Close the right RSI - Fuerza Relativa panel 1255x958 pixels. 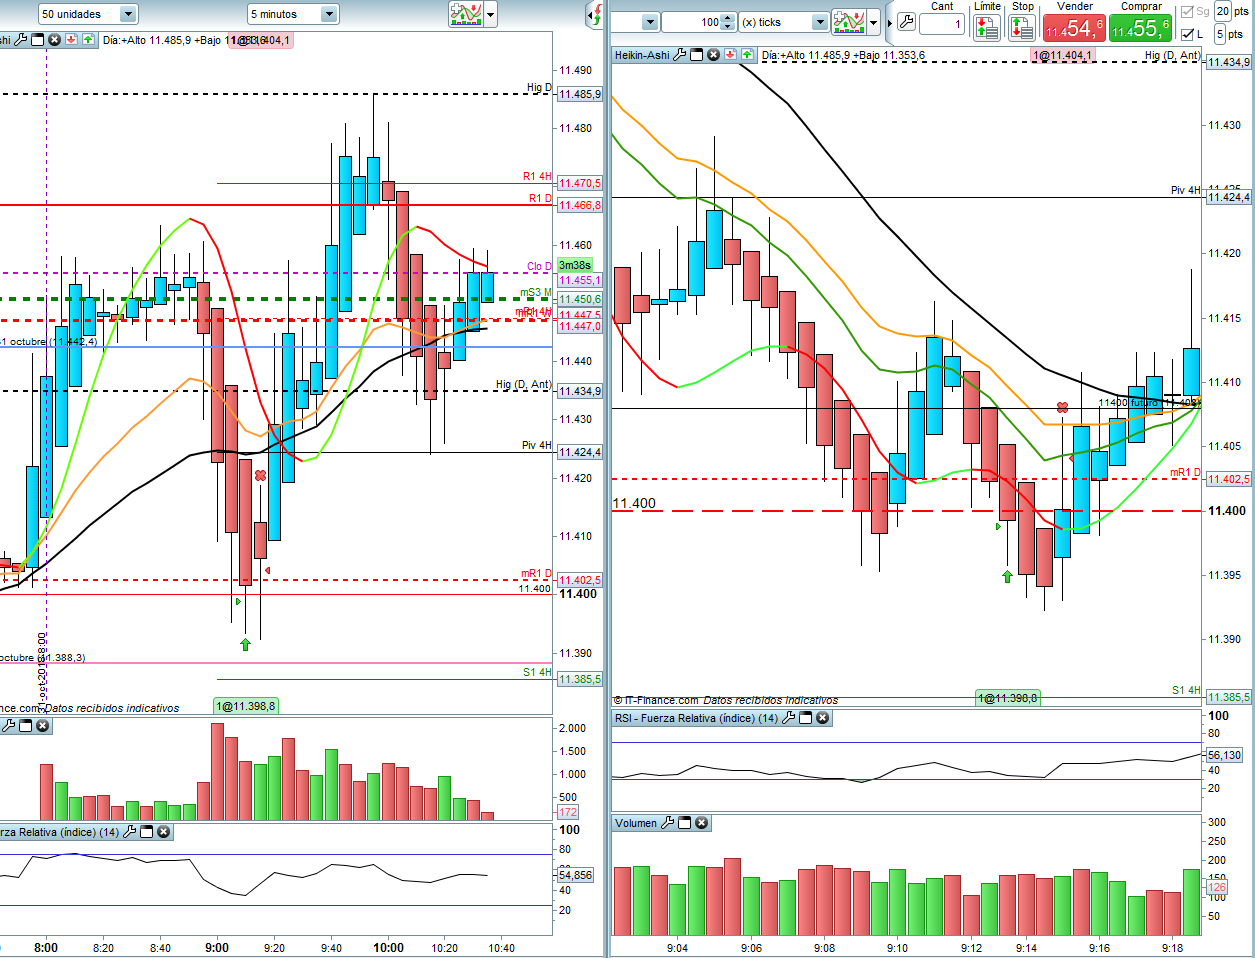822,718
